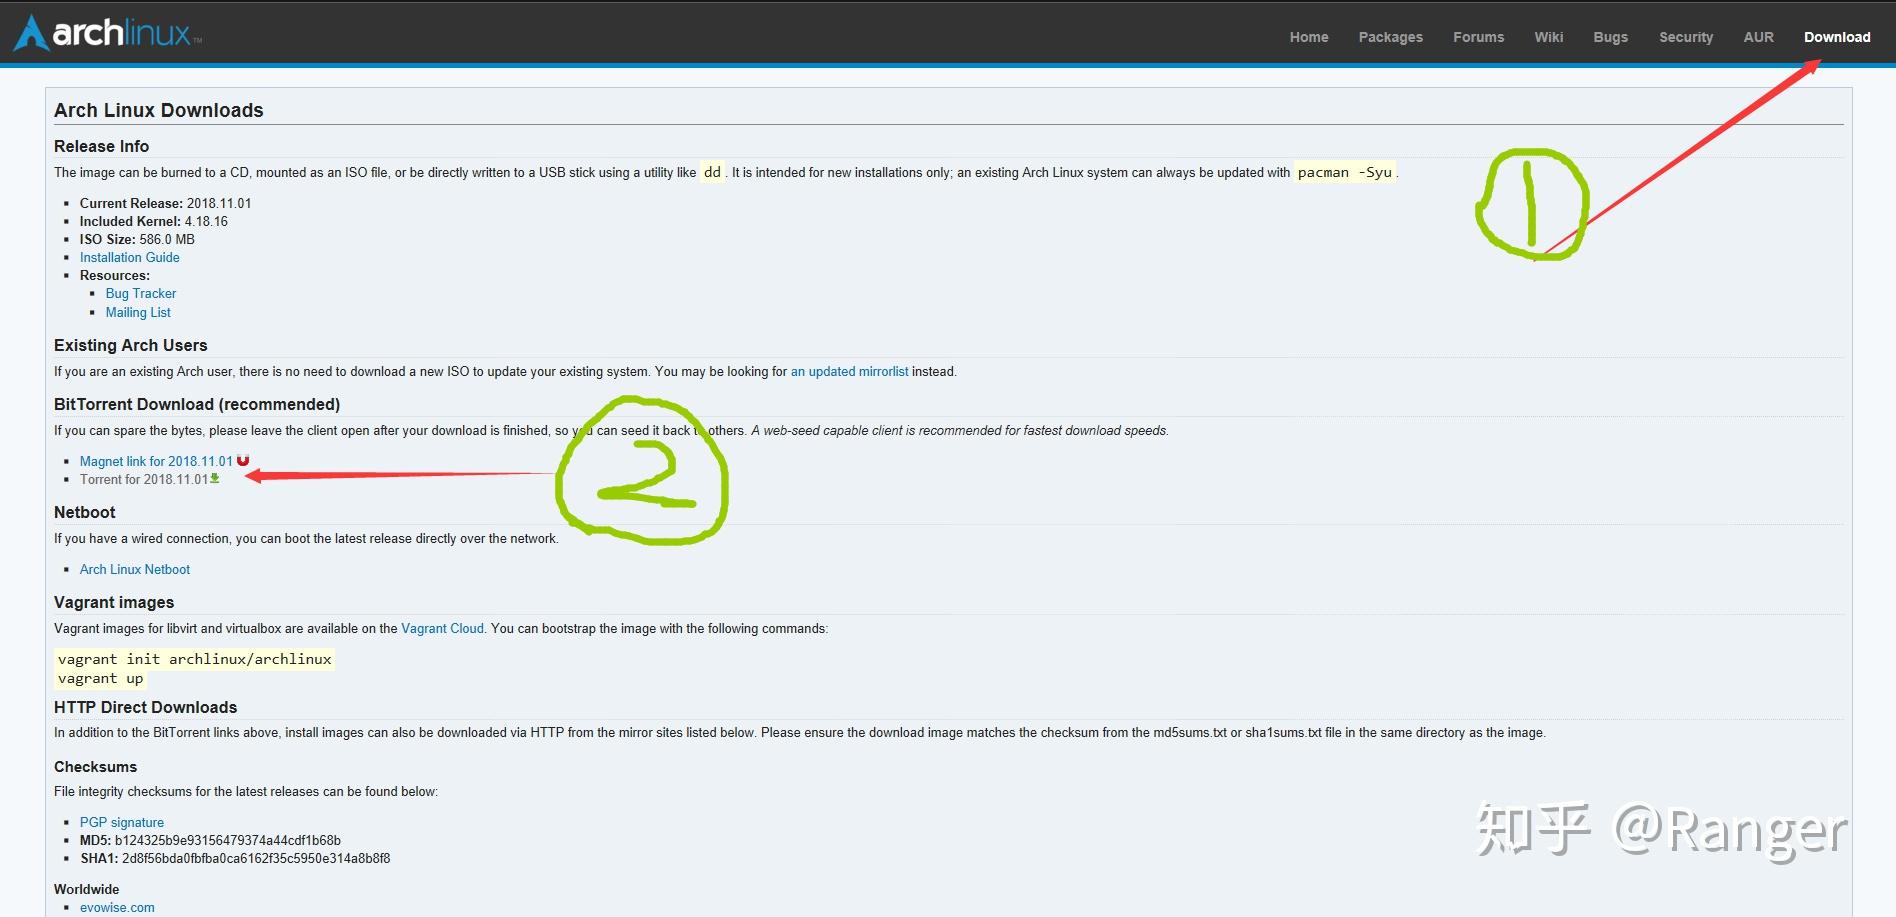Open the AUR nav link
This screenshot has width=1896, height=917.
pyautogui.click(x=1758, y=37)
